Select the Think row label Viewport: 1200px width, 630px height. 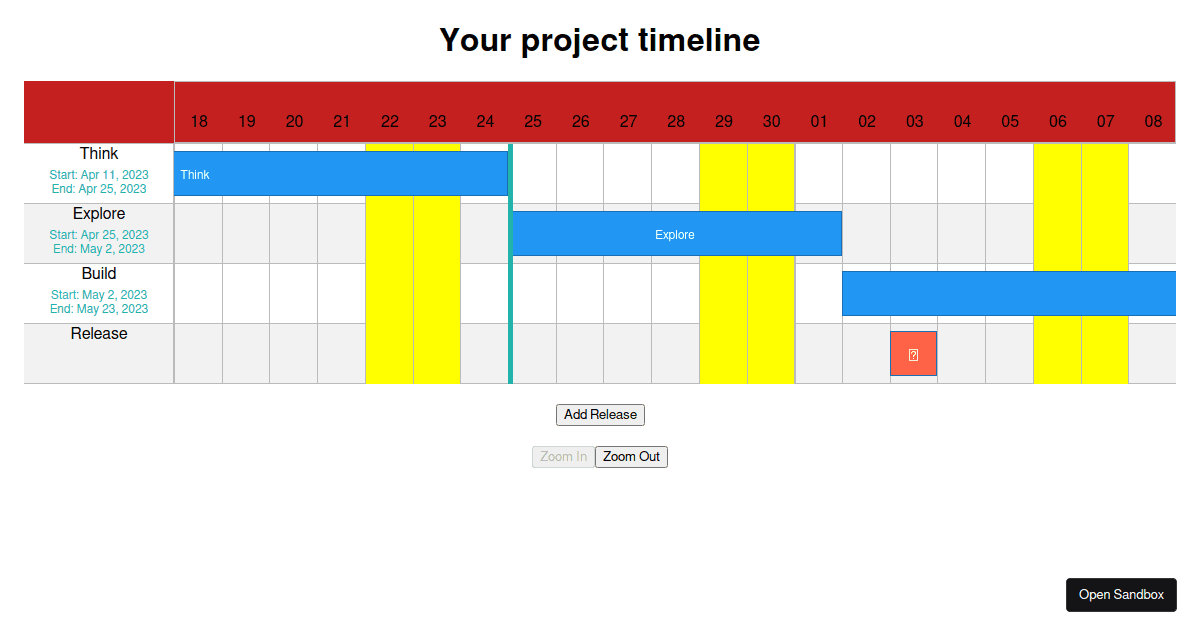point(98,153)
